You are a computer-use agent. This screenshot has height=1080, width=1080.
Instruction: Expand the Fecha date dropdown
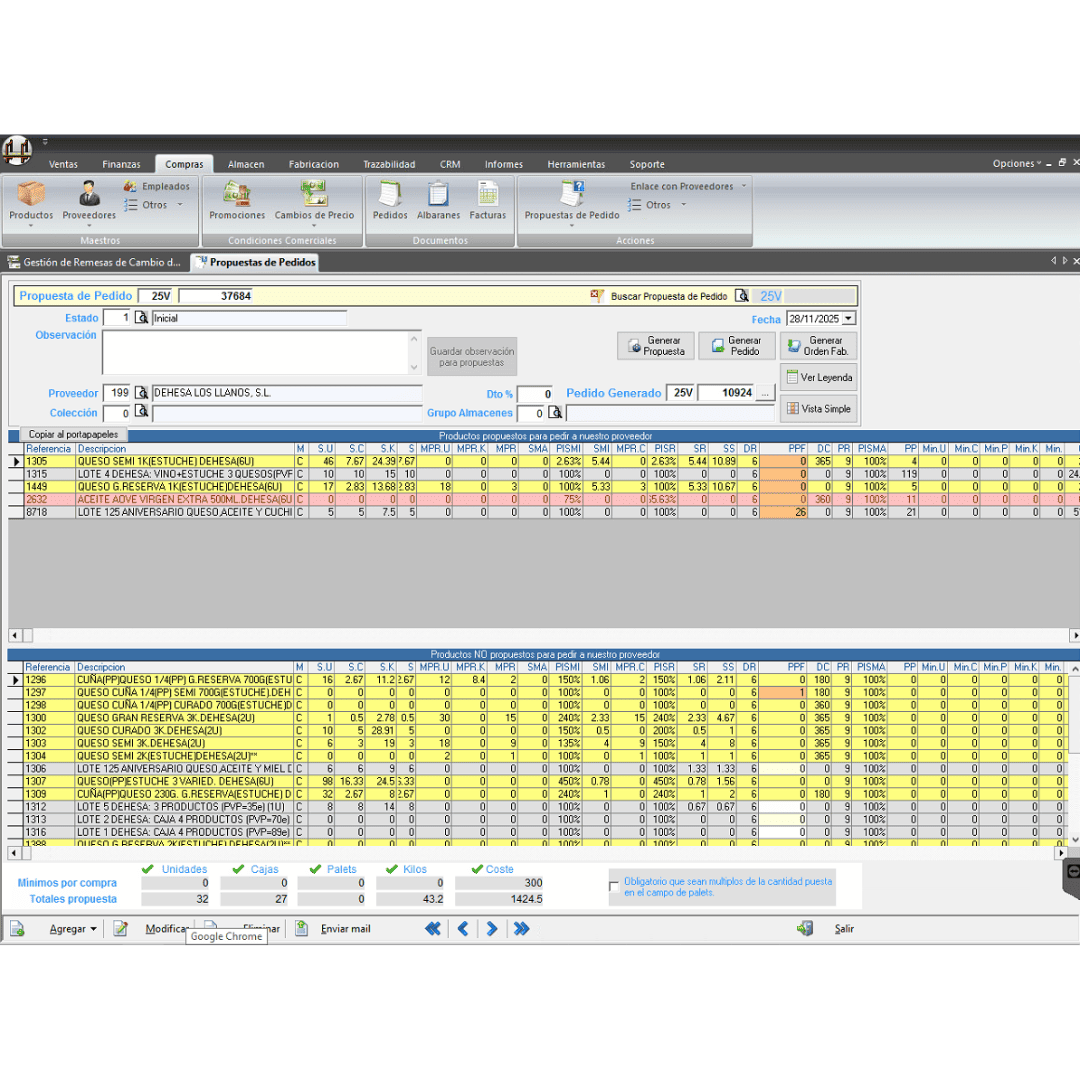coord(849,318)
